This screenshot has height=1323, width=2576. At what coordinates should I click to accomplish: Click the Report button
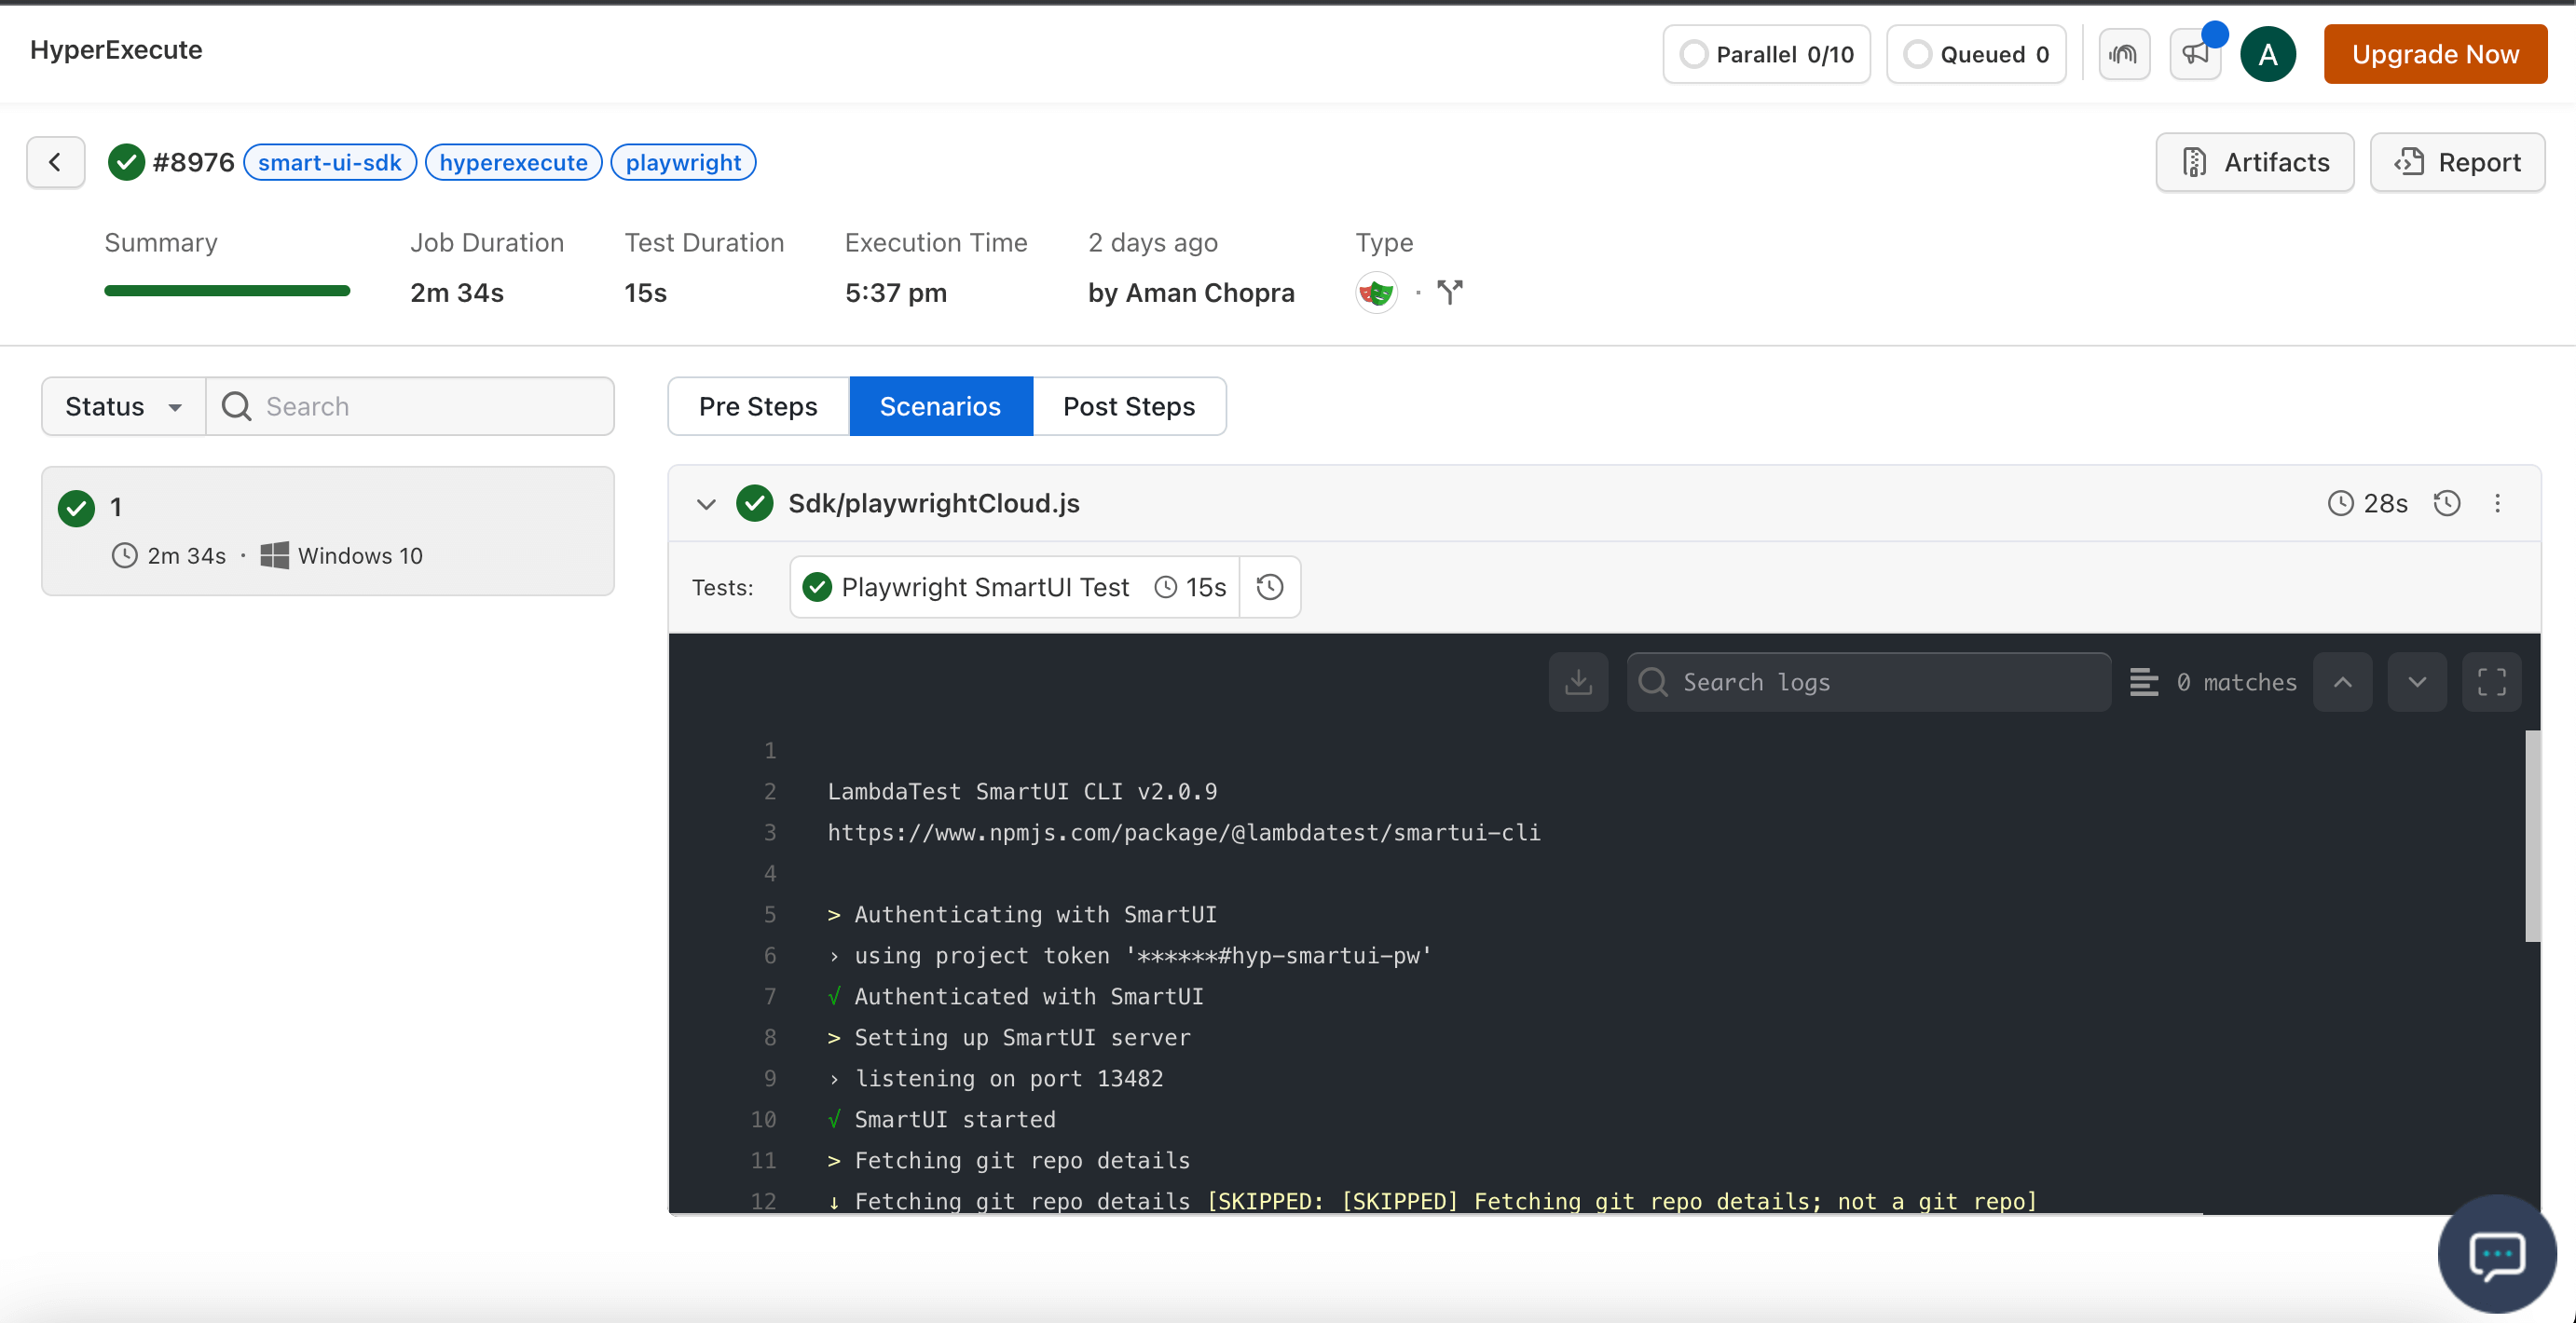point(2458,162)
